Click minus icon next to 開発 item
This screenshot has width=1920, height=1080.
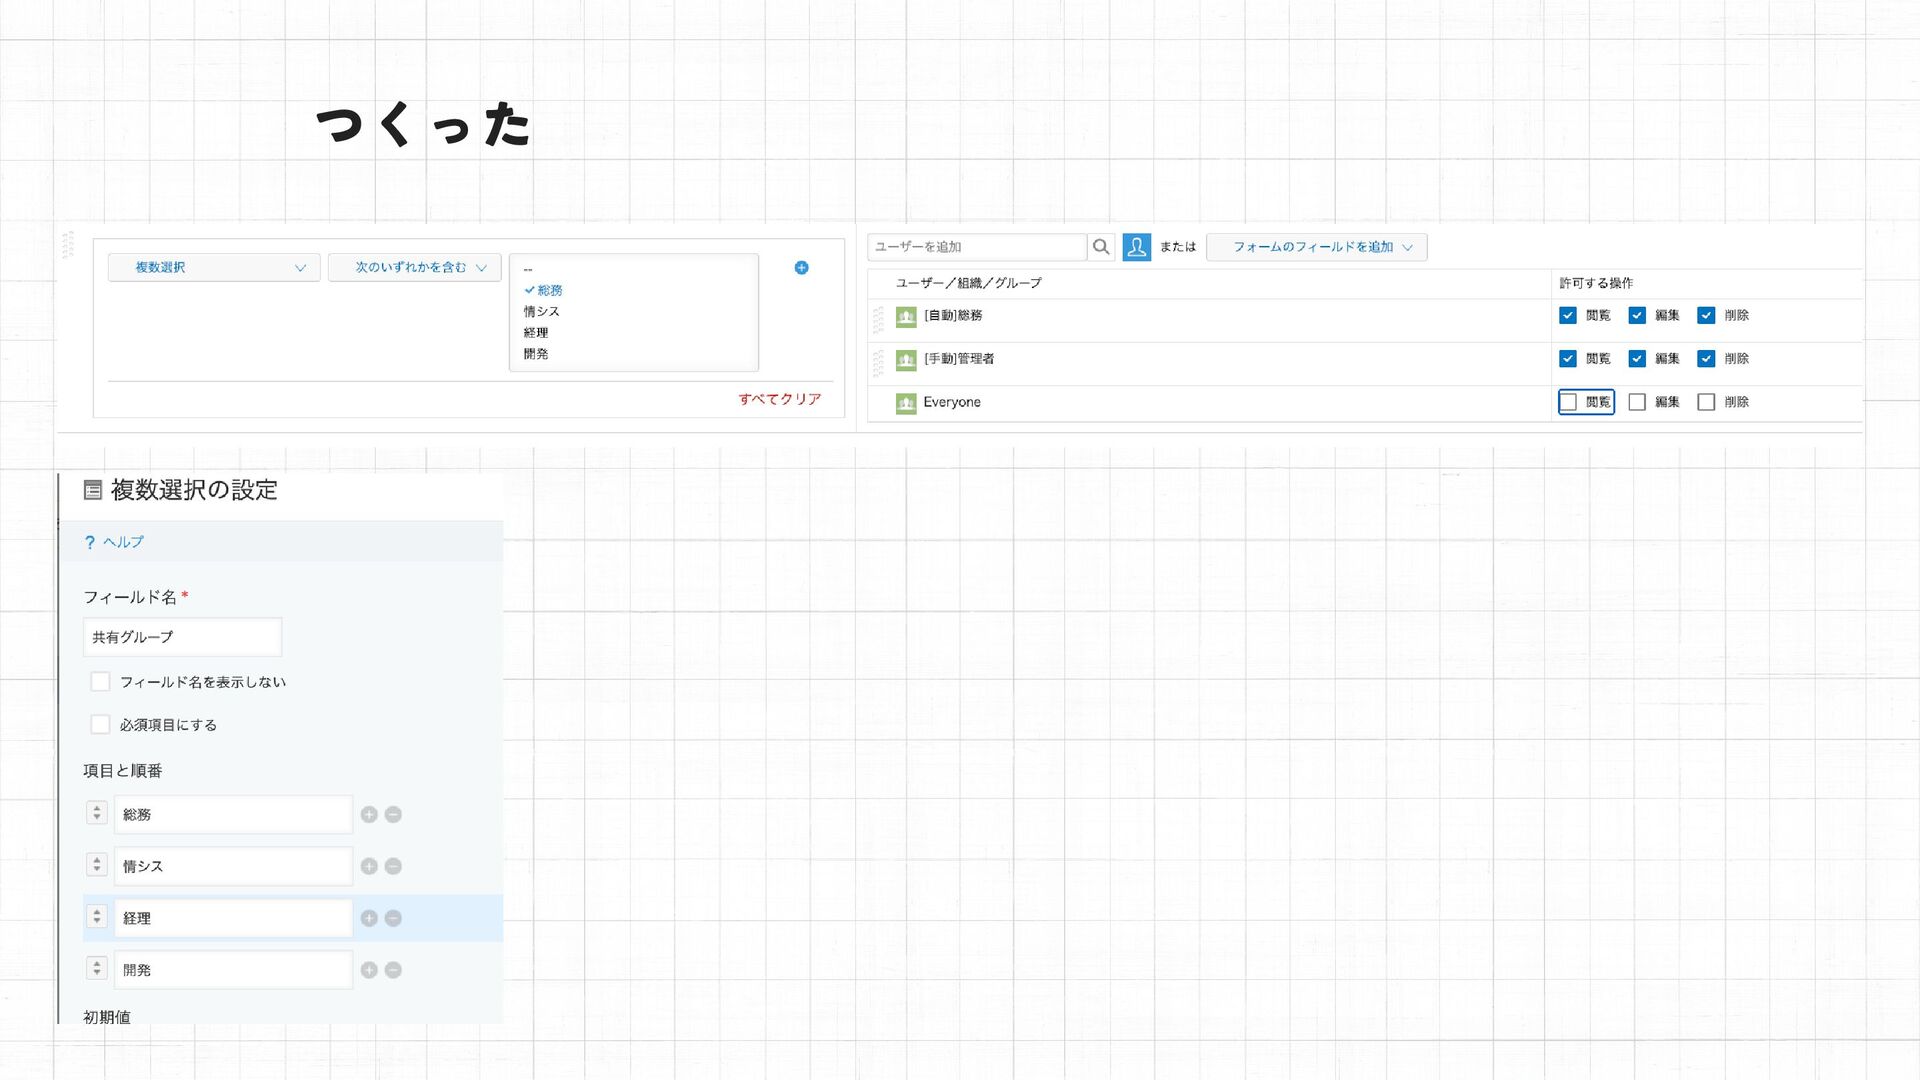click(x=393, y=970)
